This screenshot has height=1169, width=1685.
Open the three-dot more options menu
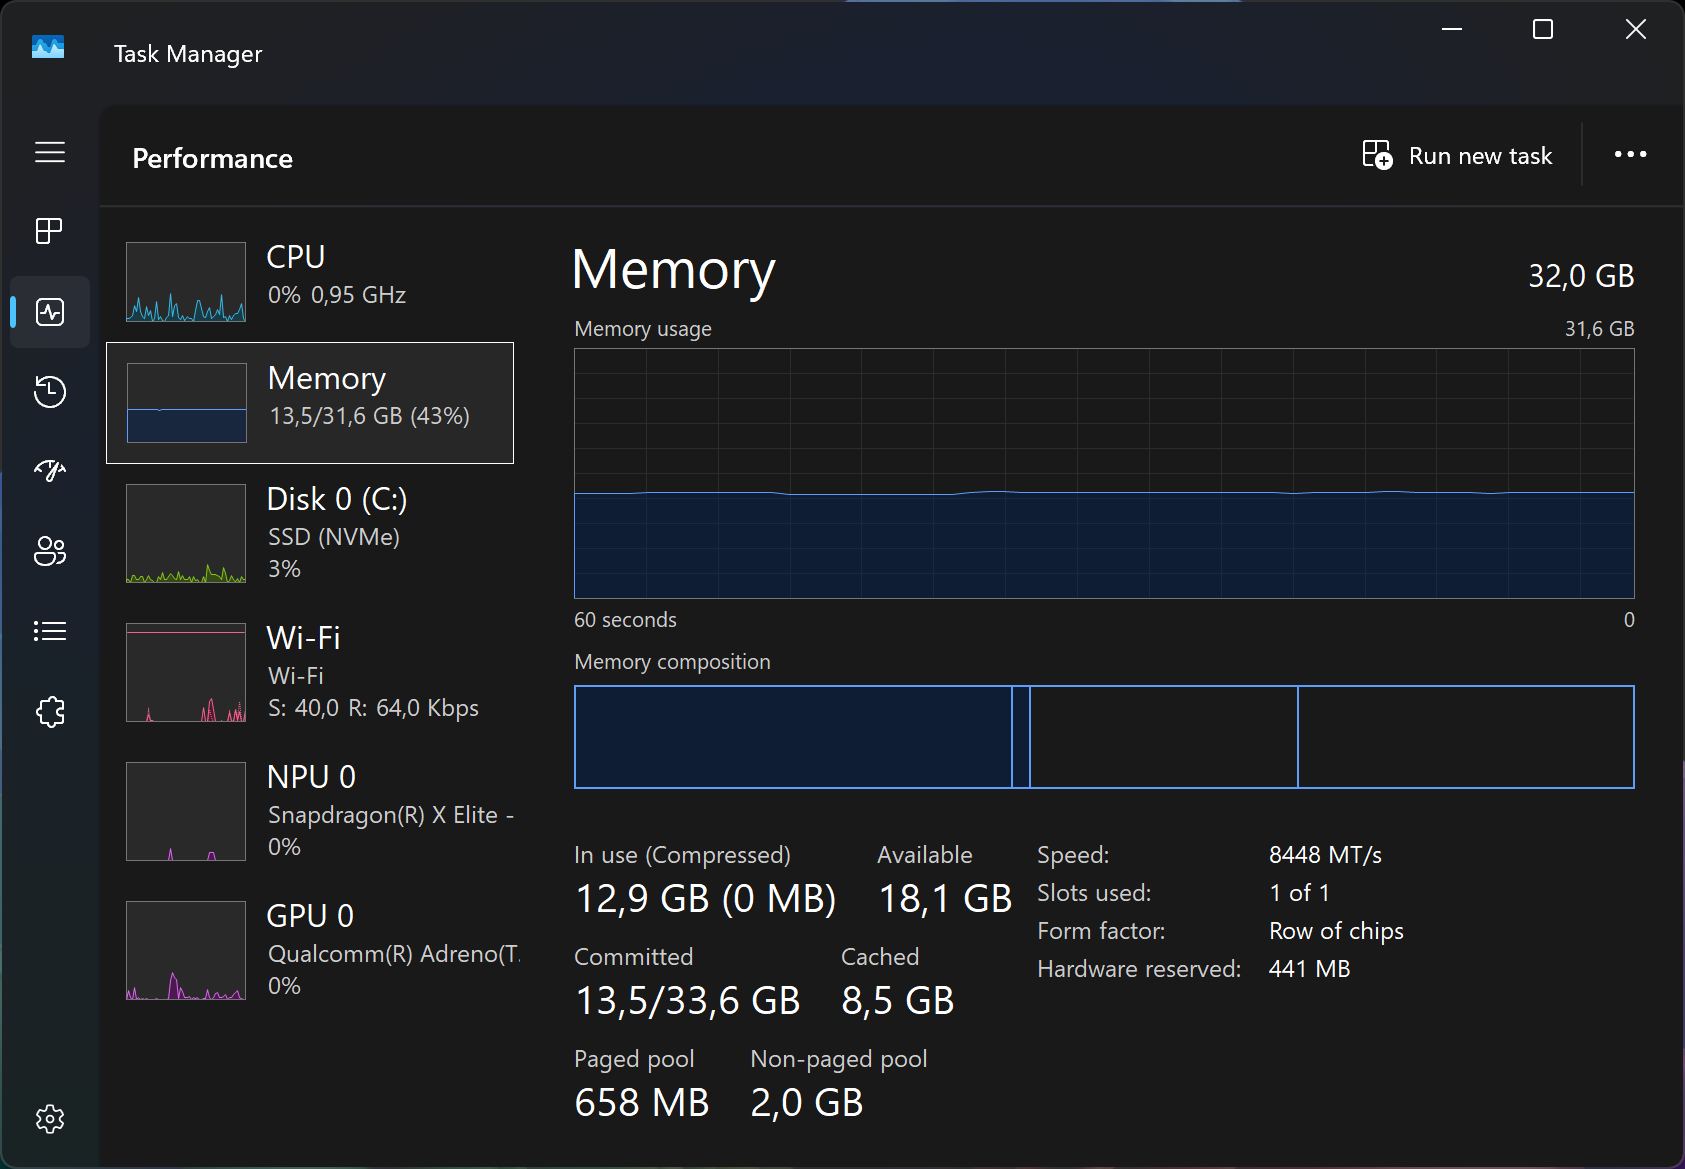[1630, 155]
